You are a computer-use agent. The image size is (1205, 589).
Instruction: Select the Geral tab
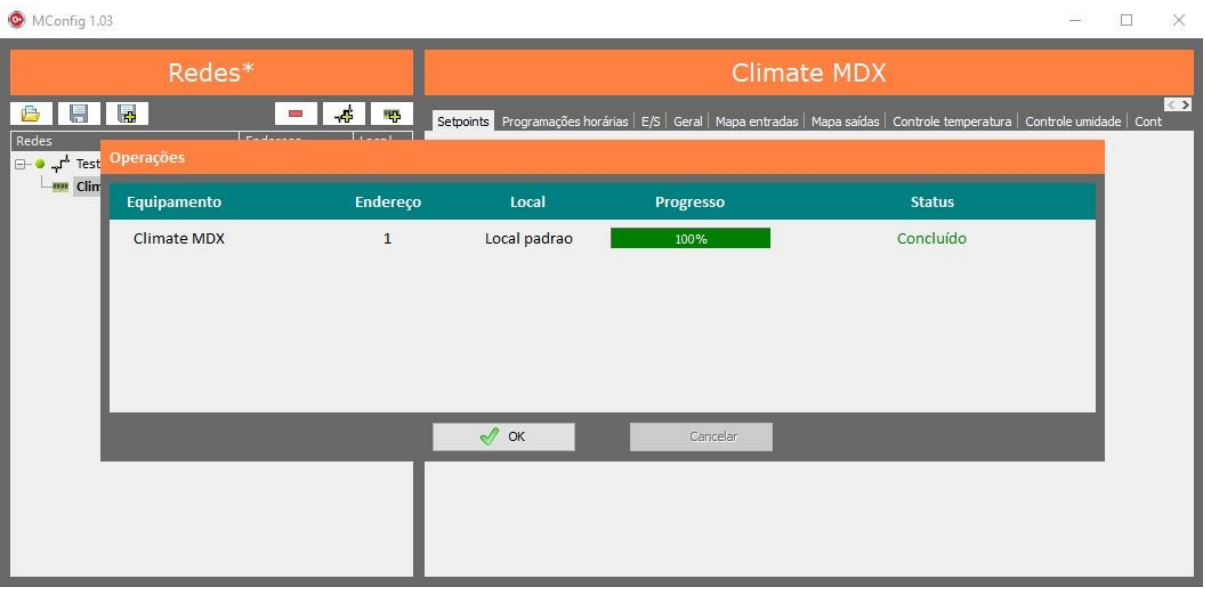(688, 121)
